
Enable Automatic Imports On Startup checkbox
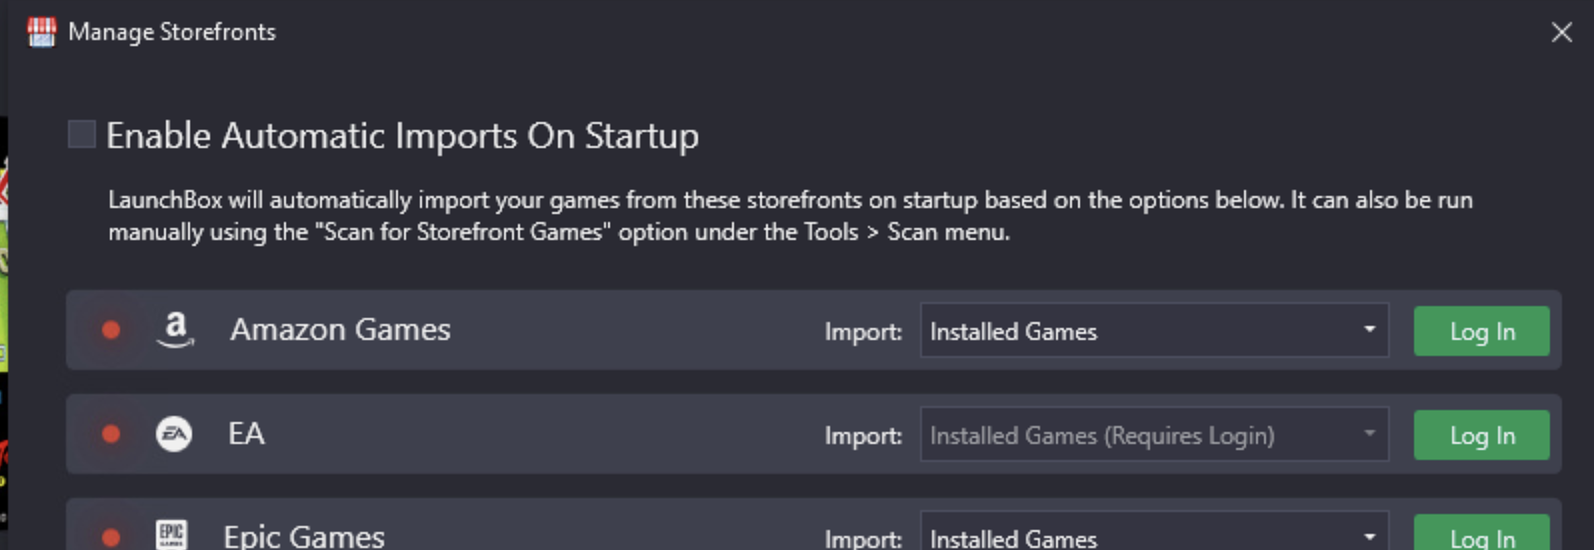pos(81,134)
